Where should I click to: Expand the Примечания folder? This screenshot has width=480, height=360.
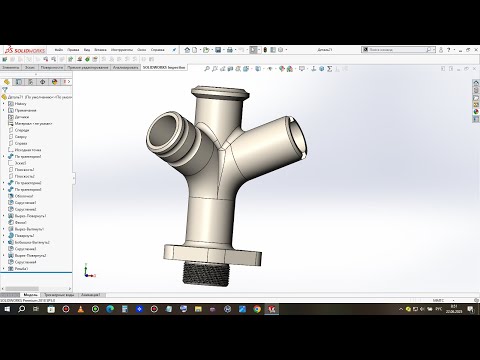[4, 110]
